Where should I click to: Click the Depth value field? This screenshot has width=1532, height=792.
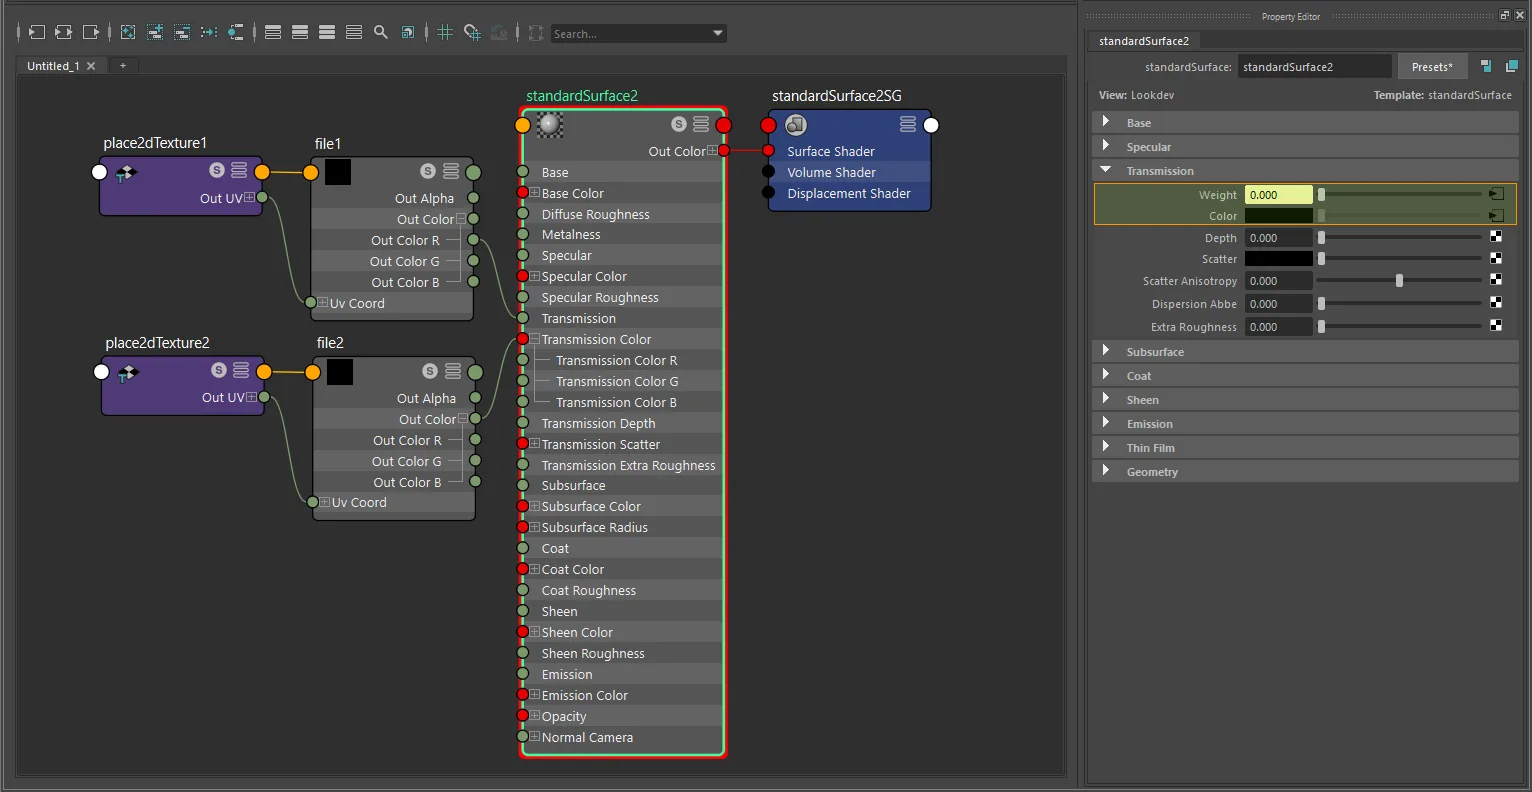click(x=1278, y=238)
